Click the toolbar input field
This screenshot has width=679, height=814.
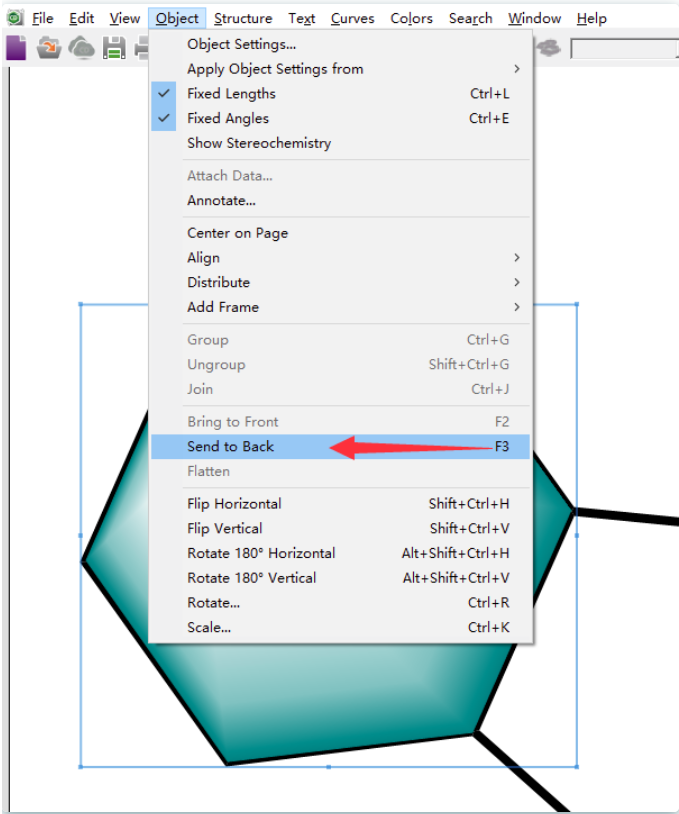point(624,49)
